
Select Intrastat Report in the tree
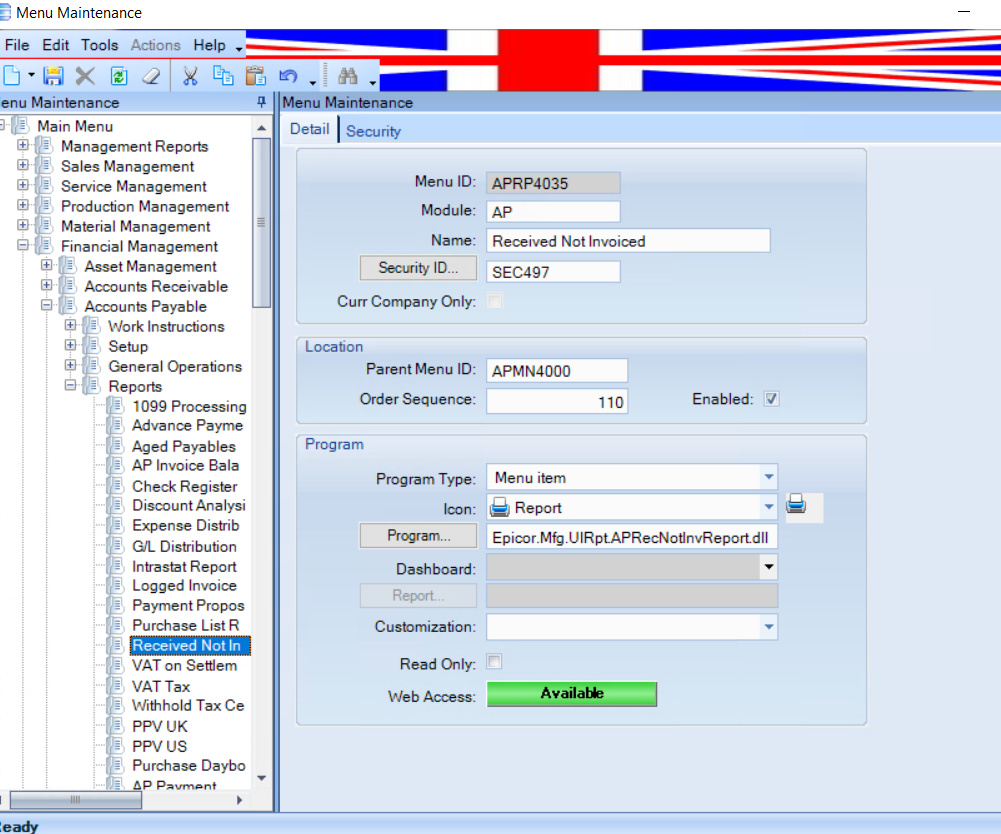click(184, 566)
